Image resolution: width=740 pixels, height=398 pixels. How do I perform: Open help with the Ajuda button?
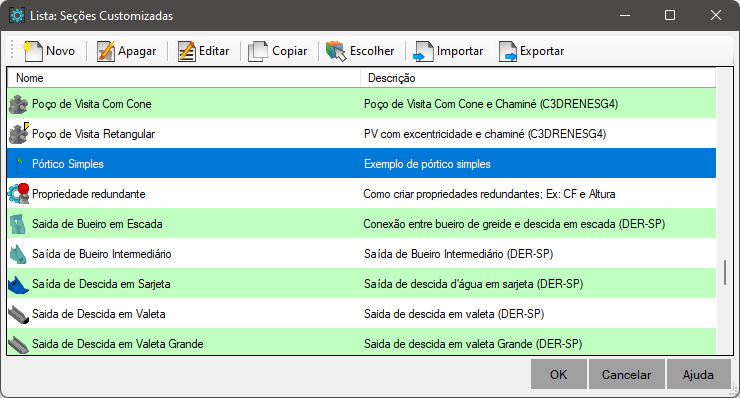tap(698, 374)
